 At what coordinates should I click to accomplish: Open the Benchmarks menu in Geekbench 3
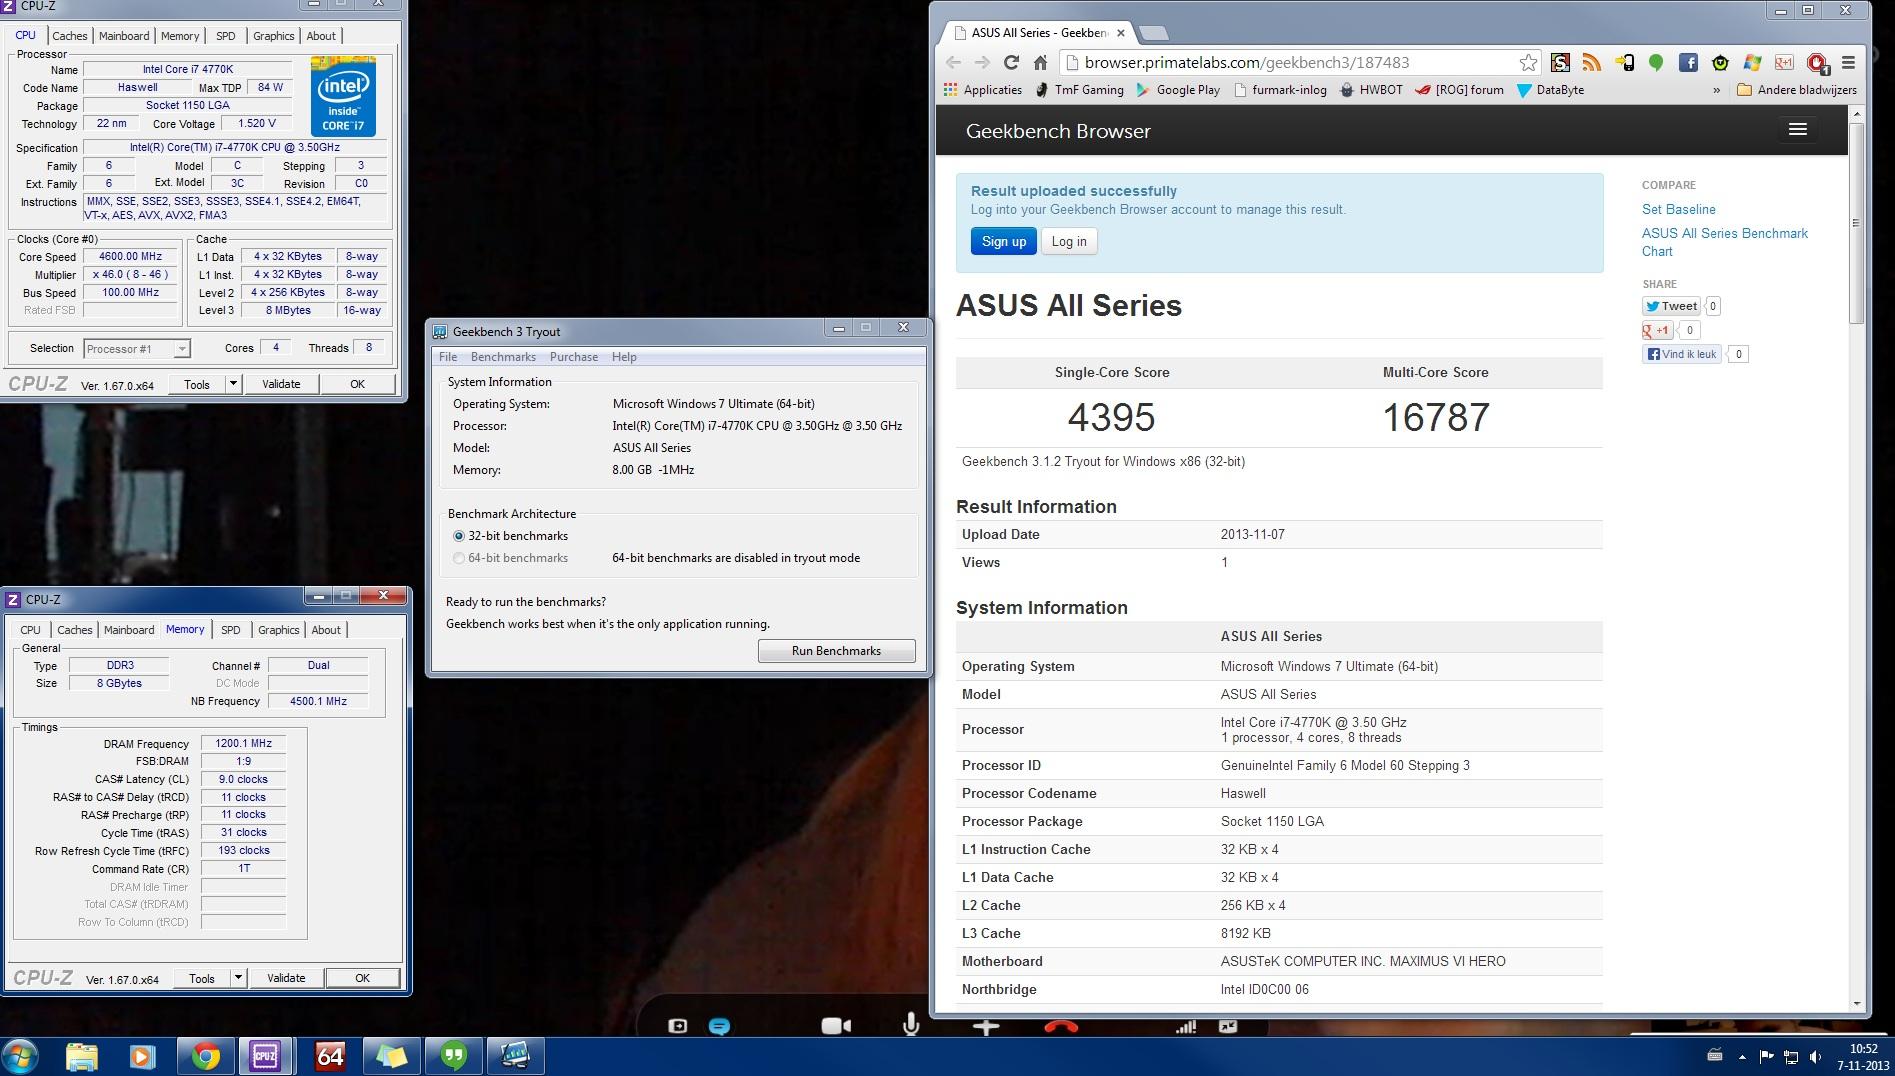coord(503,357)
